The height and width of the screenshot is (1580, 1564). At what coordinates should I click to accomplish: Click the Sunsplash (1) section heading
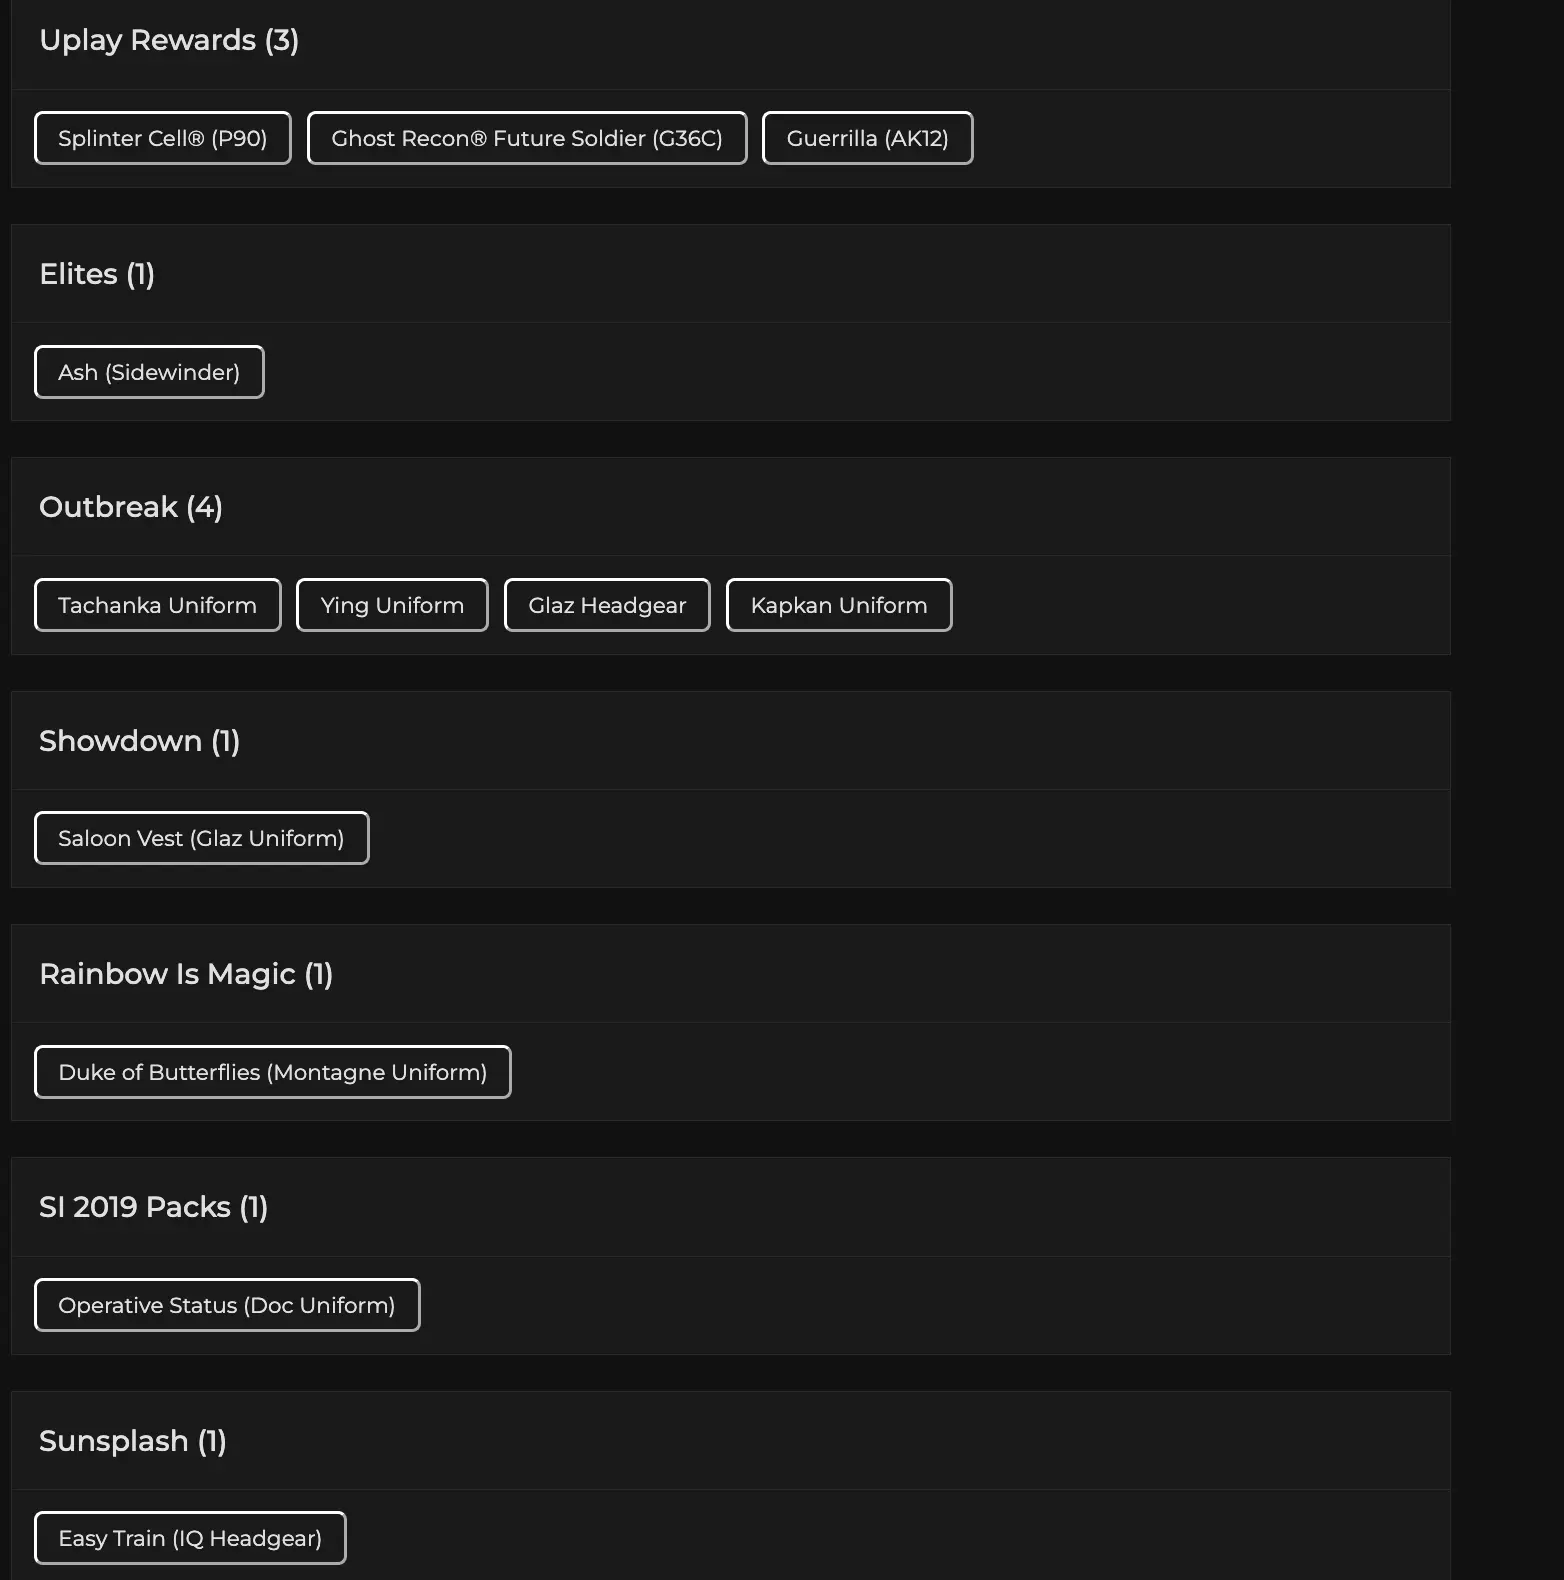click(133, 1441)
